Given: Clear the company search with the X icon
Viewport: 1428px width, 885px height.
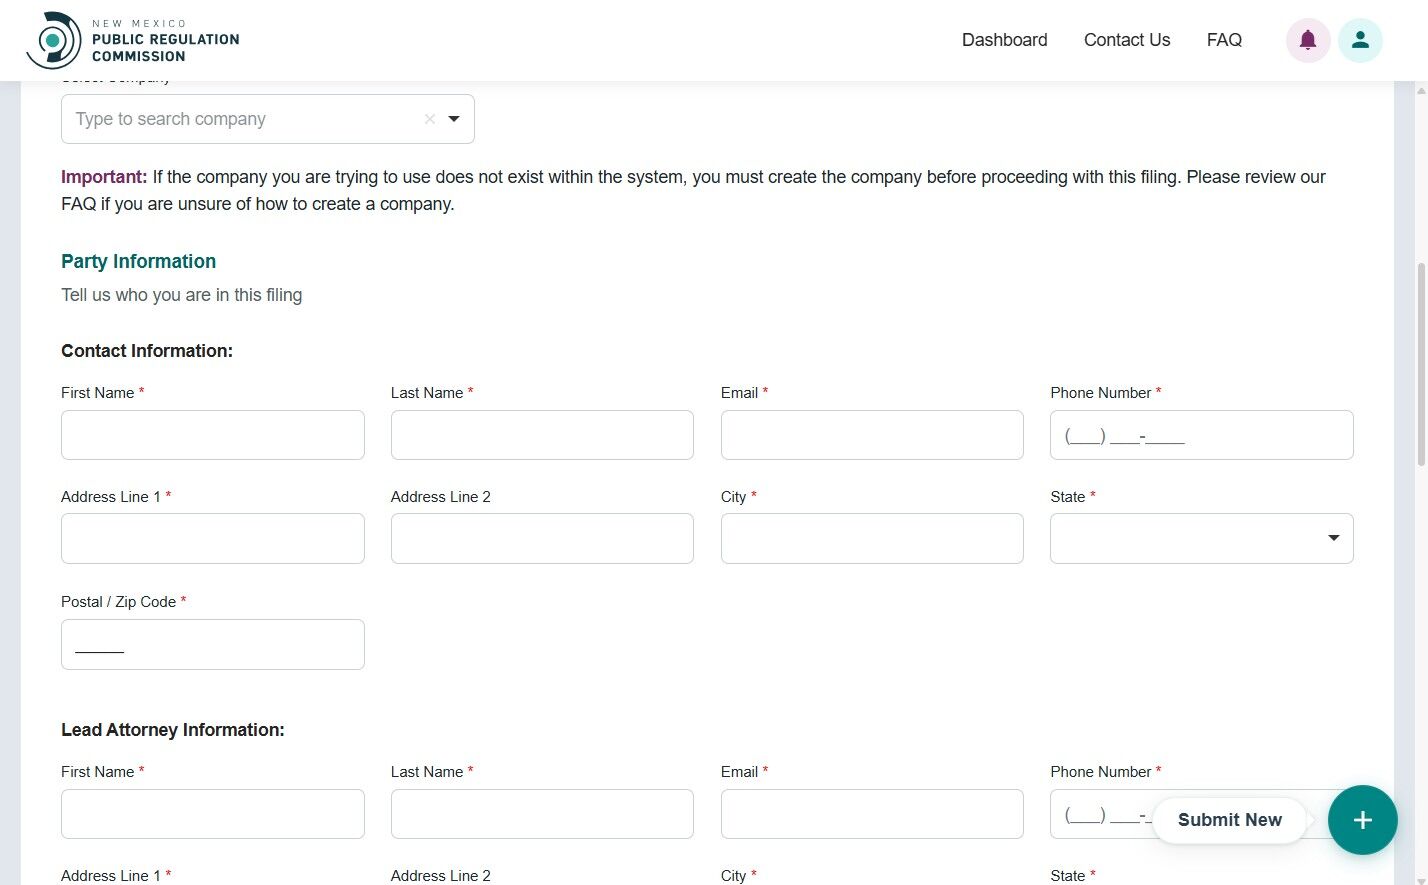Looking at the screenshot, I should pos(429,118).
